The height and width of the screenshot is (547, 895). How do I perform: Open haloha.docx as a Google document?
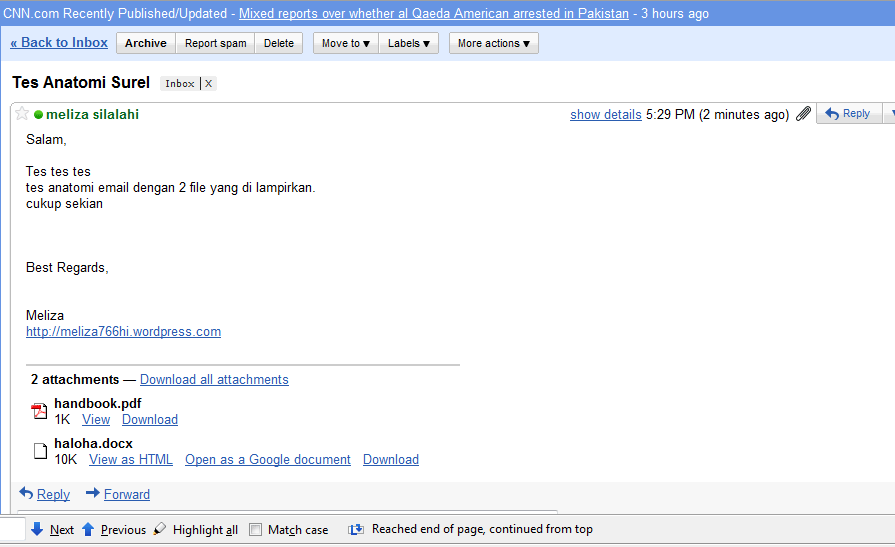(x=268, y=459)
